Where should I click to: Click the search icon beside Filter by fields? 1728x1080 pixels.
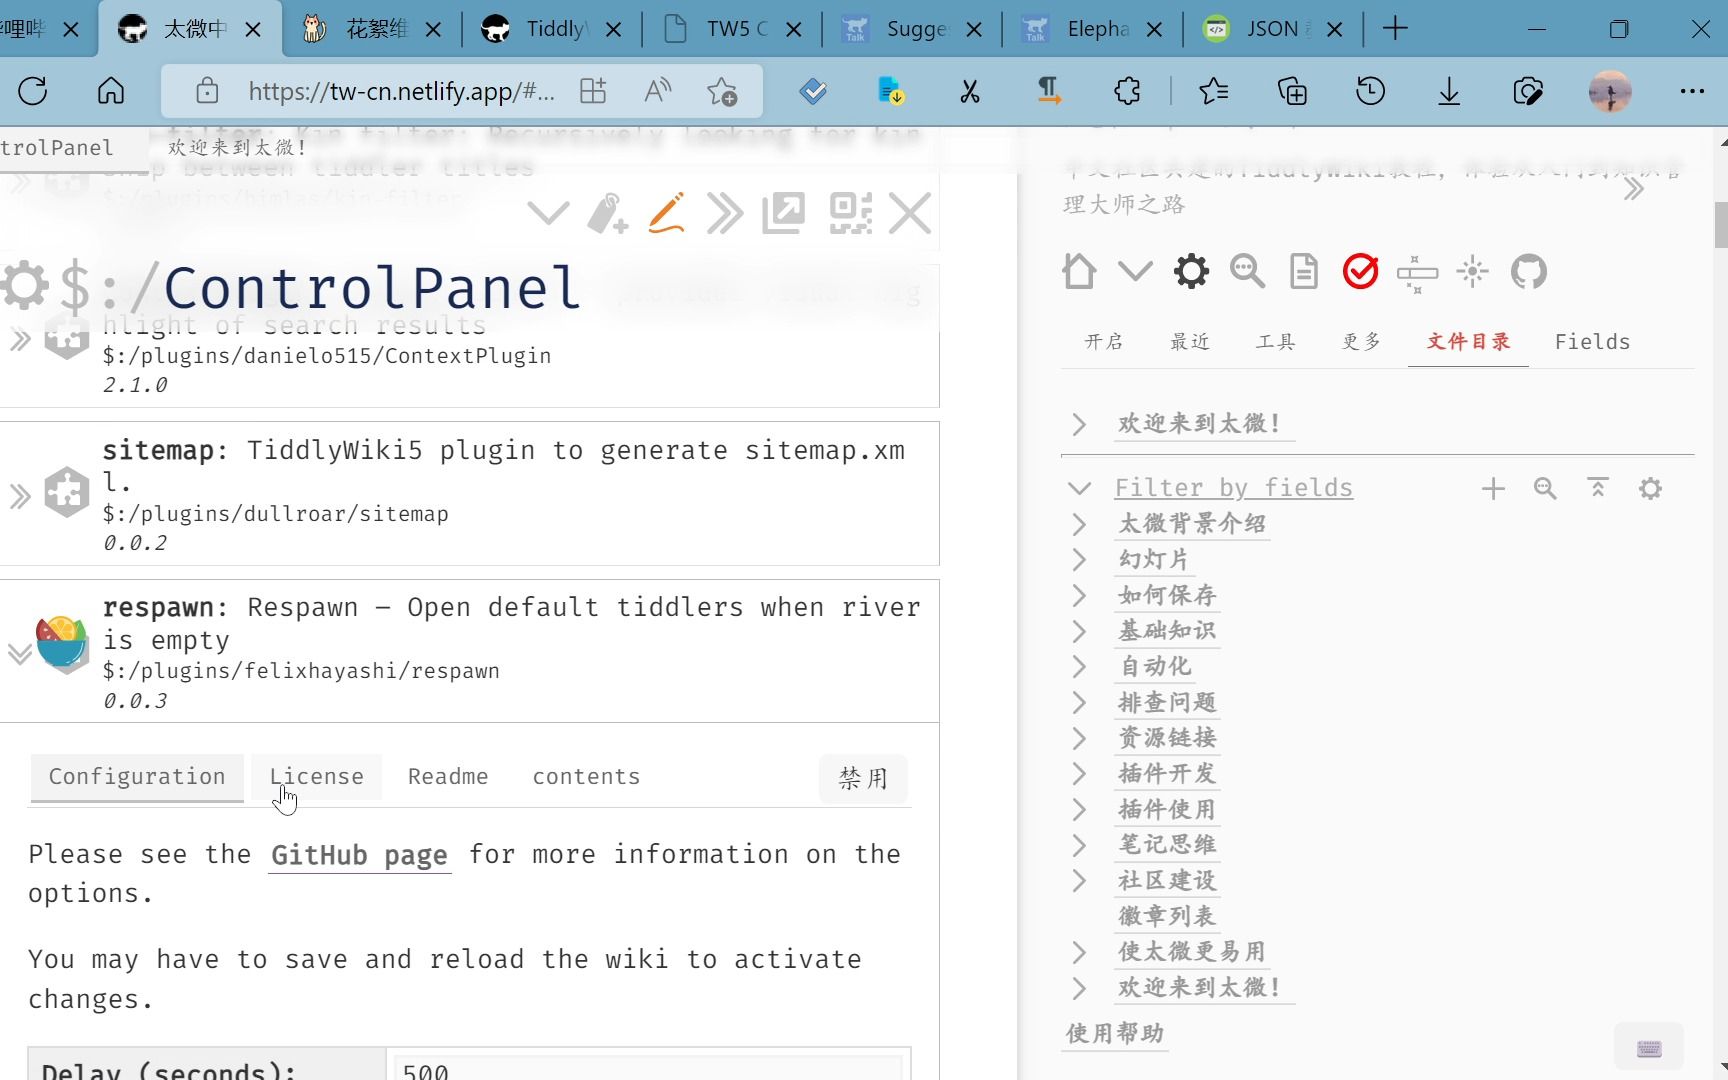pyautogui.click(x=1545, y=488)
